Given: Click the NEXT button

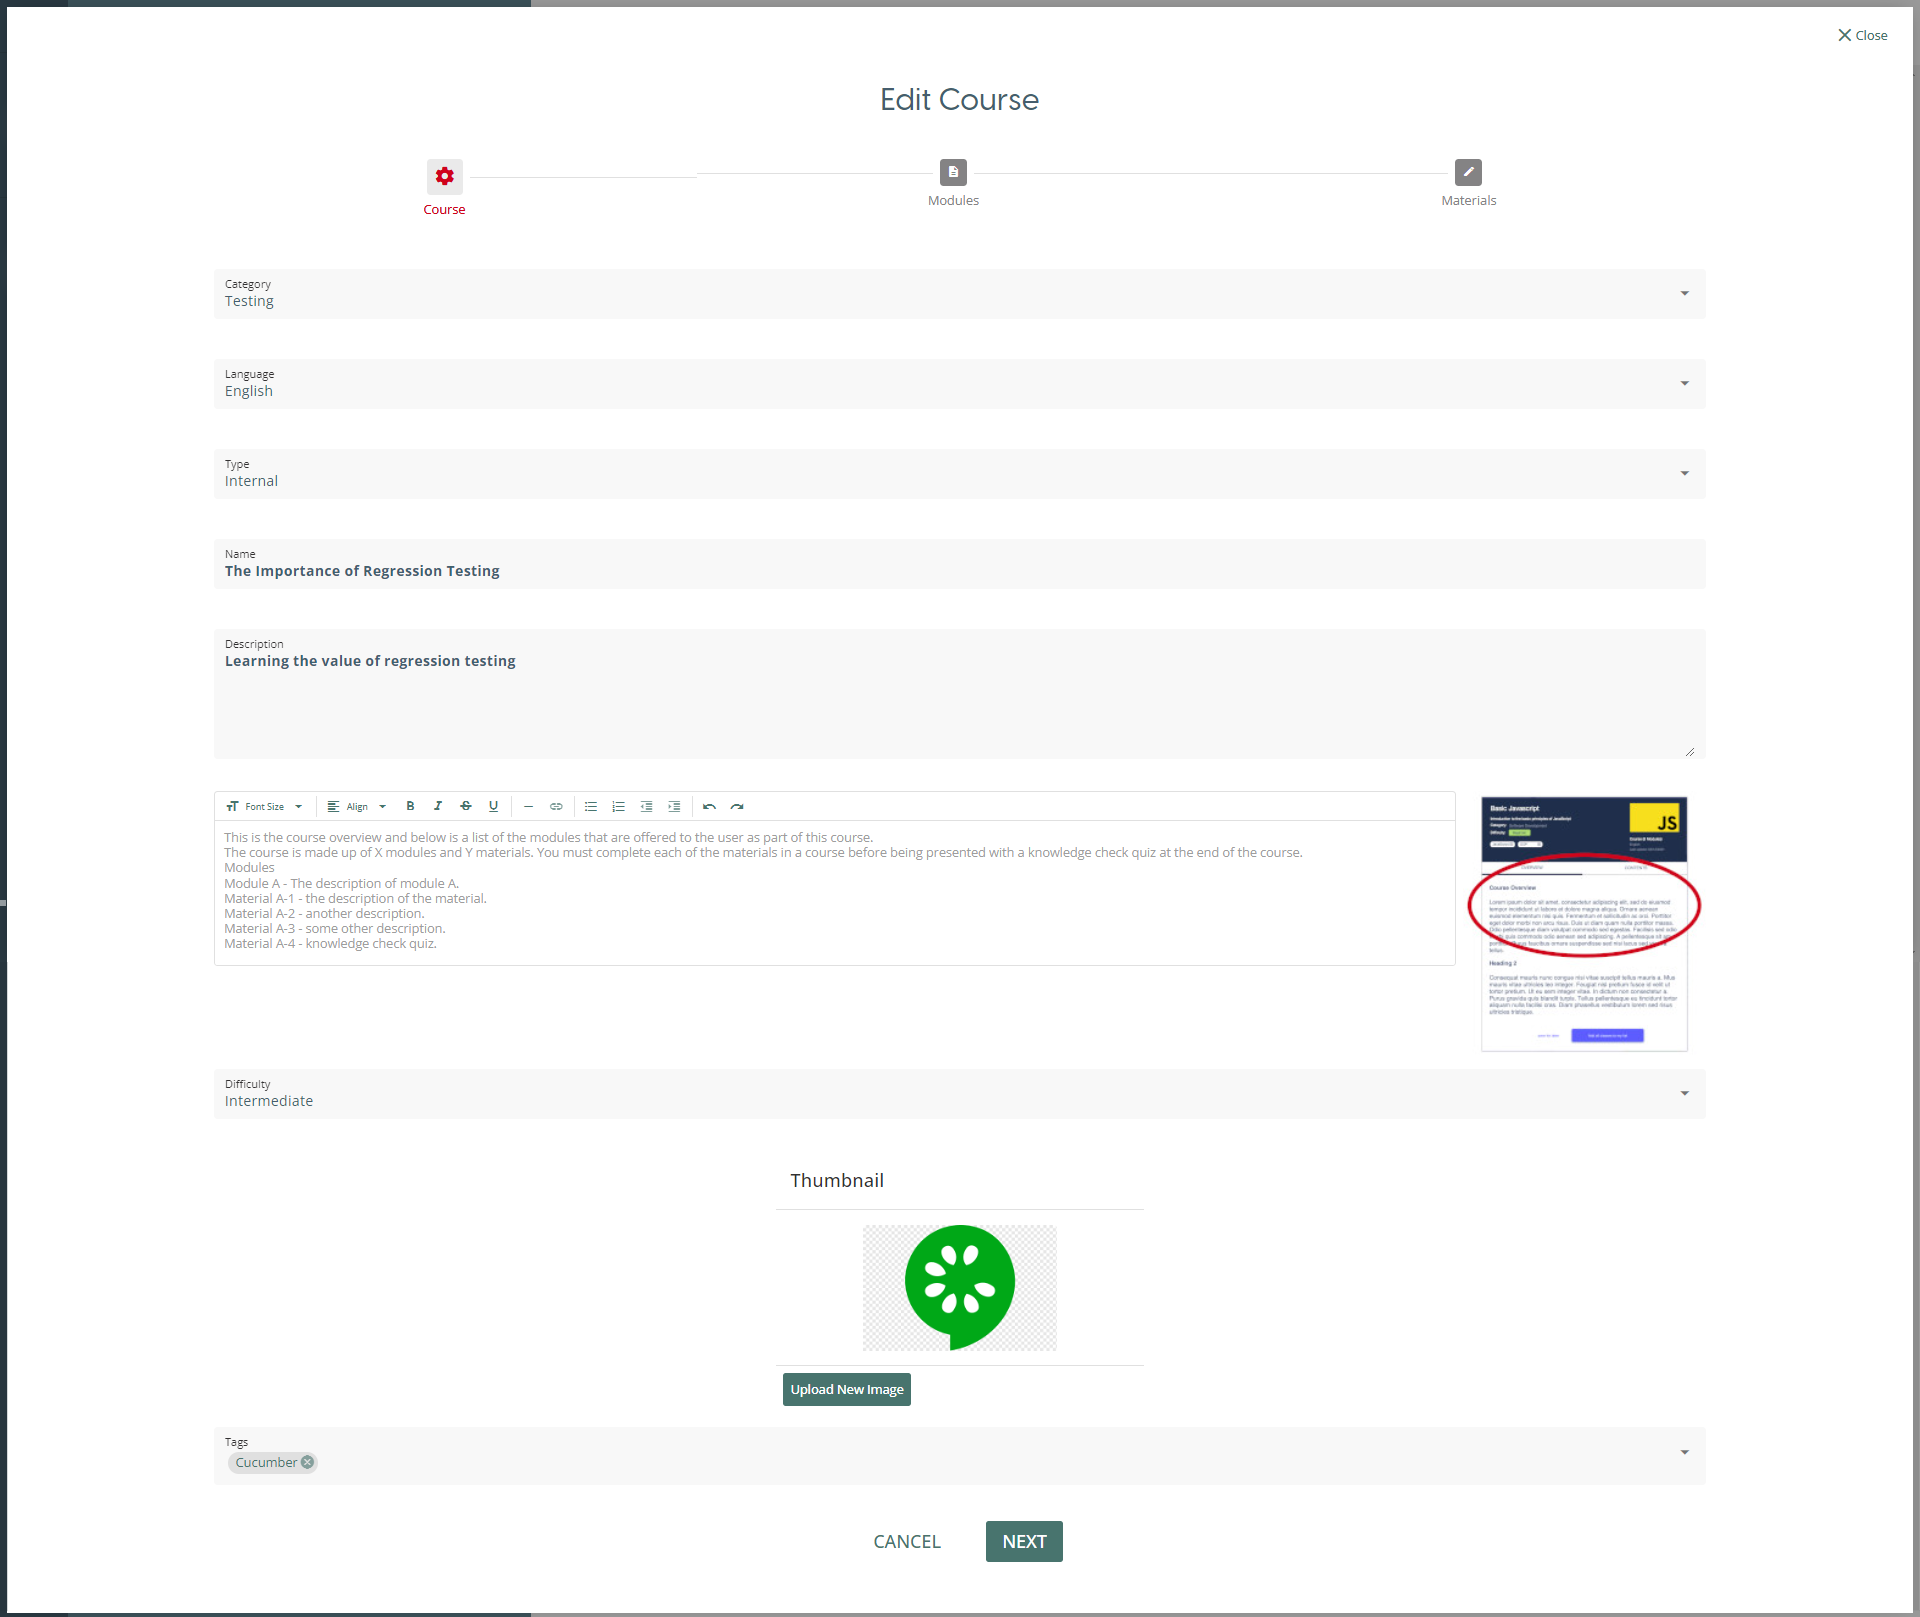Looking at the screenshot, I should pyautogui.click(x=1023, y=1541).
